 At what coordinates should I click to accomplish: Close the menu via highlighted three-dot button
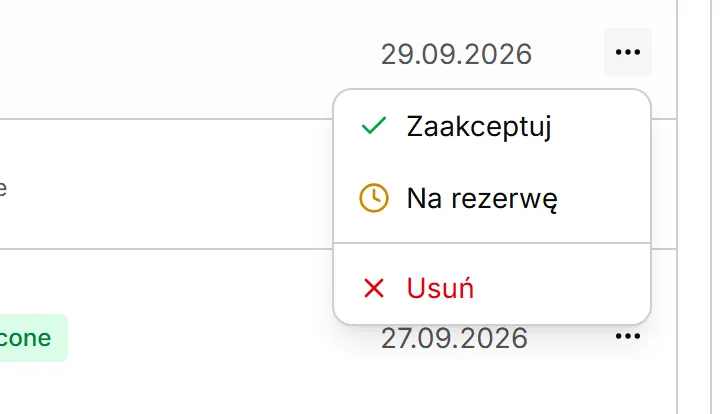tap(628, 52)
